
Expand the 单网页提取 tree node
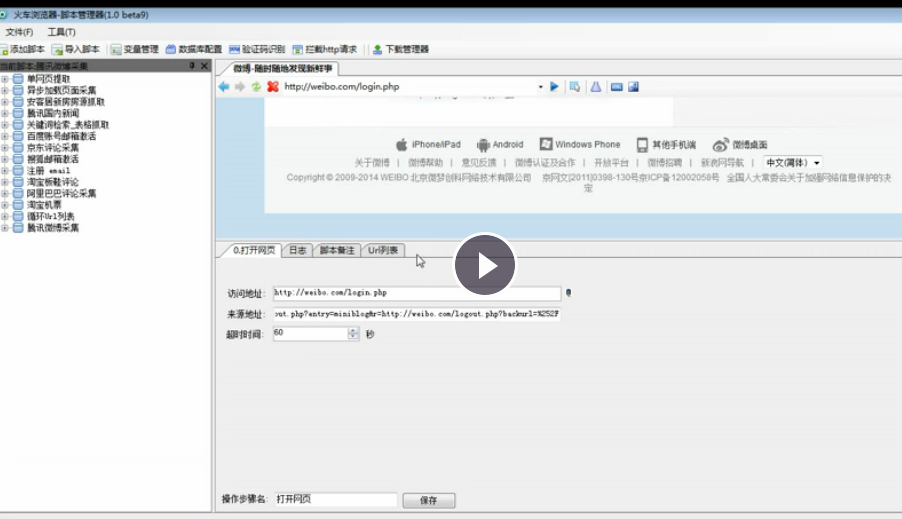point(5,79)
